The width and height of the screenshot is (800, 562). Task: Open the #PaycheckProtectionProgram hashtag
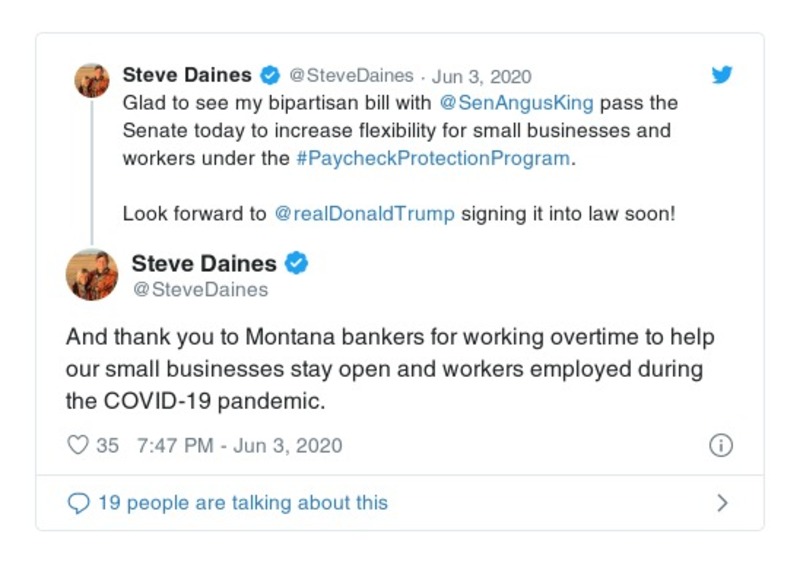point(432,159)
